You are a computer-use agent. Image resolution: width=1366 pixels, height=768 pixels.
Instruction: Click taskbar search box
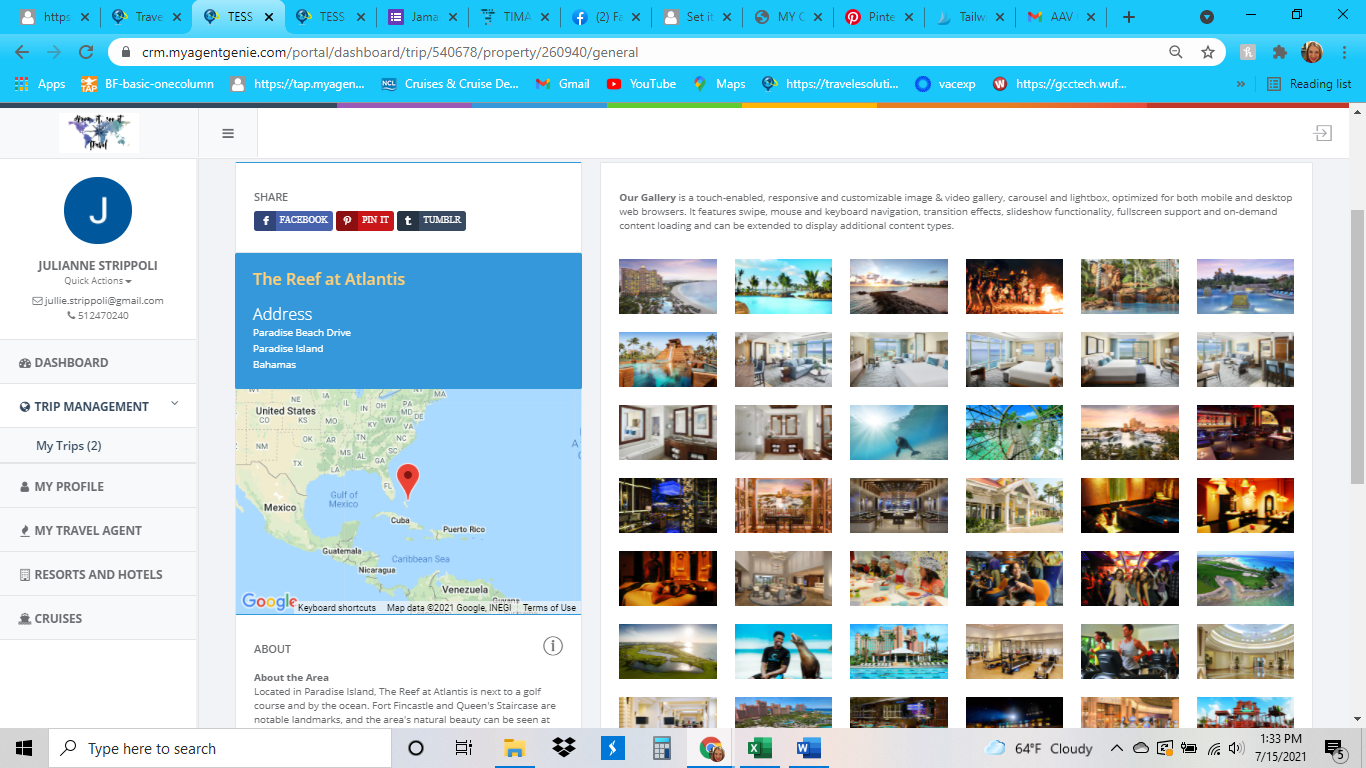220,748
